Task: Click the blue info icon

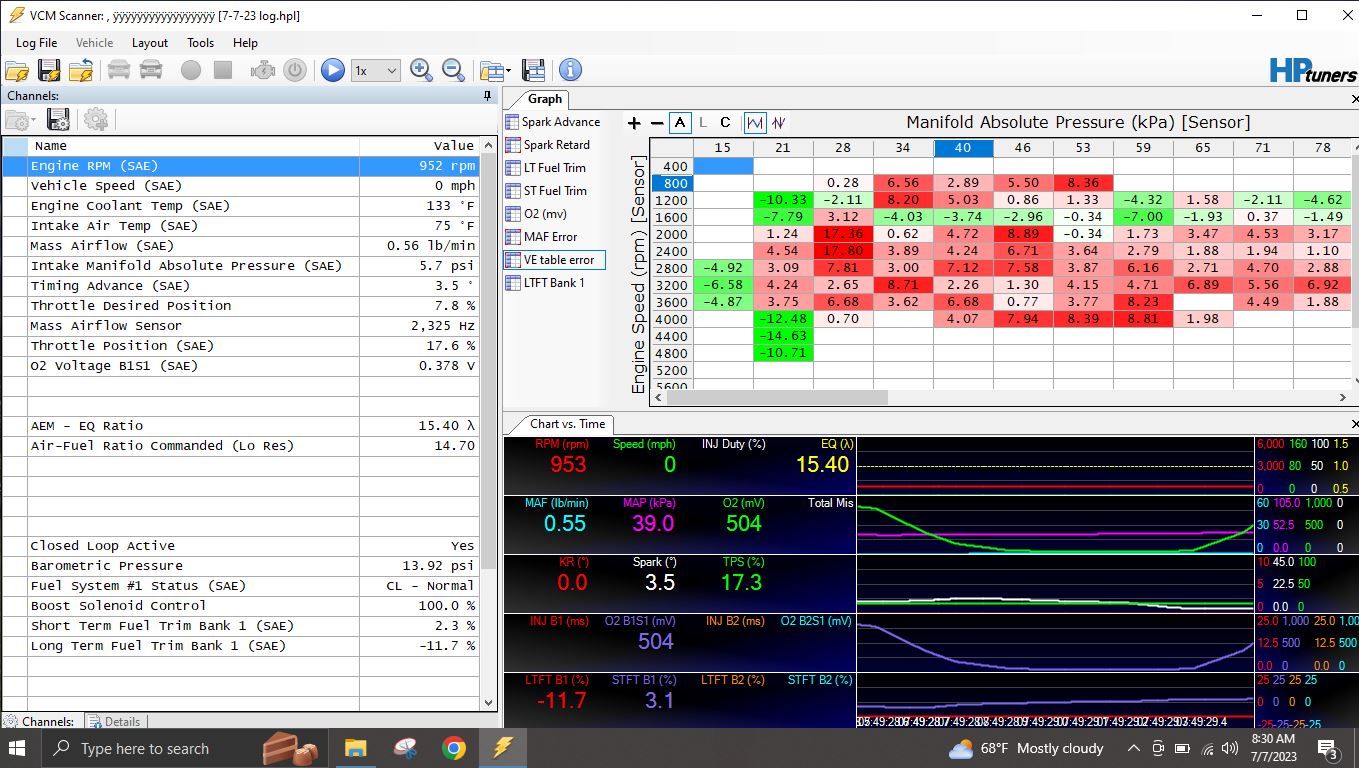Action: (x=570, y=70)
